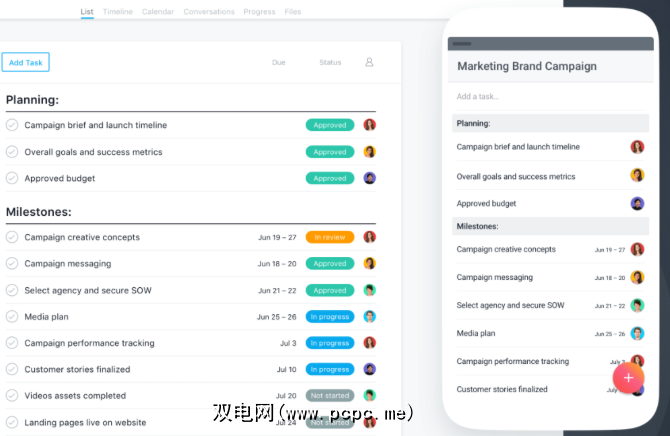Click assignee avatar for Campaign creative concepts list row

[370, 237]
